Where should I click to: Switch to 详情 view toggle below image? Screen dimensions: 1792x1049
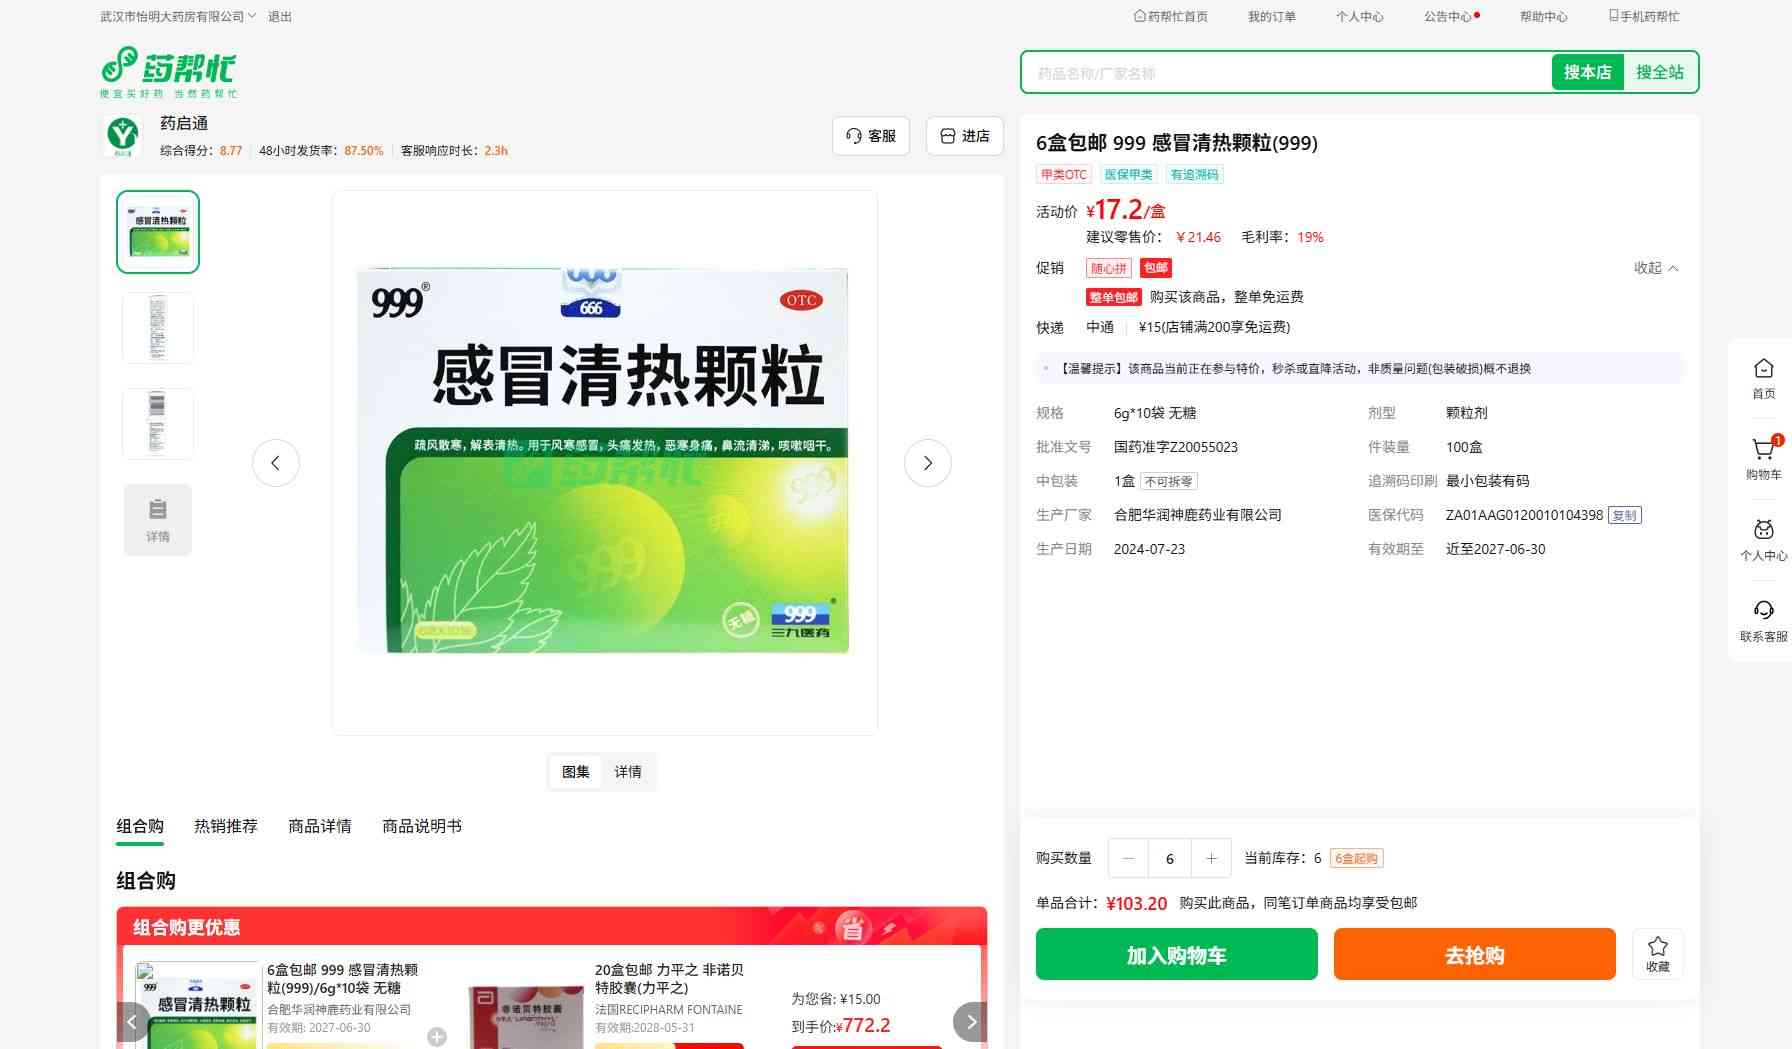(x=628, y=772)
